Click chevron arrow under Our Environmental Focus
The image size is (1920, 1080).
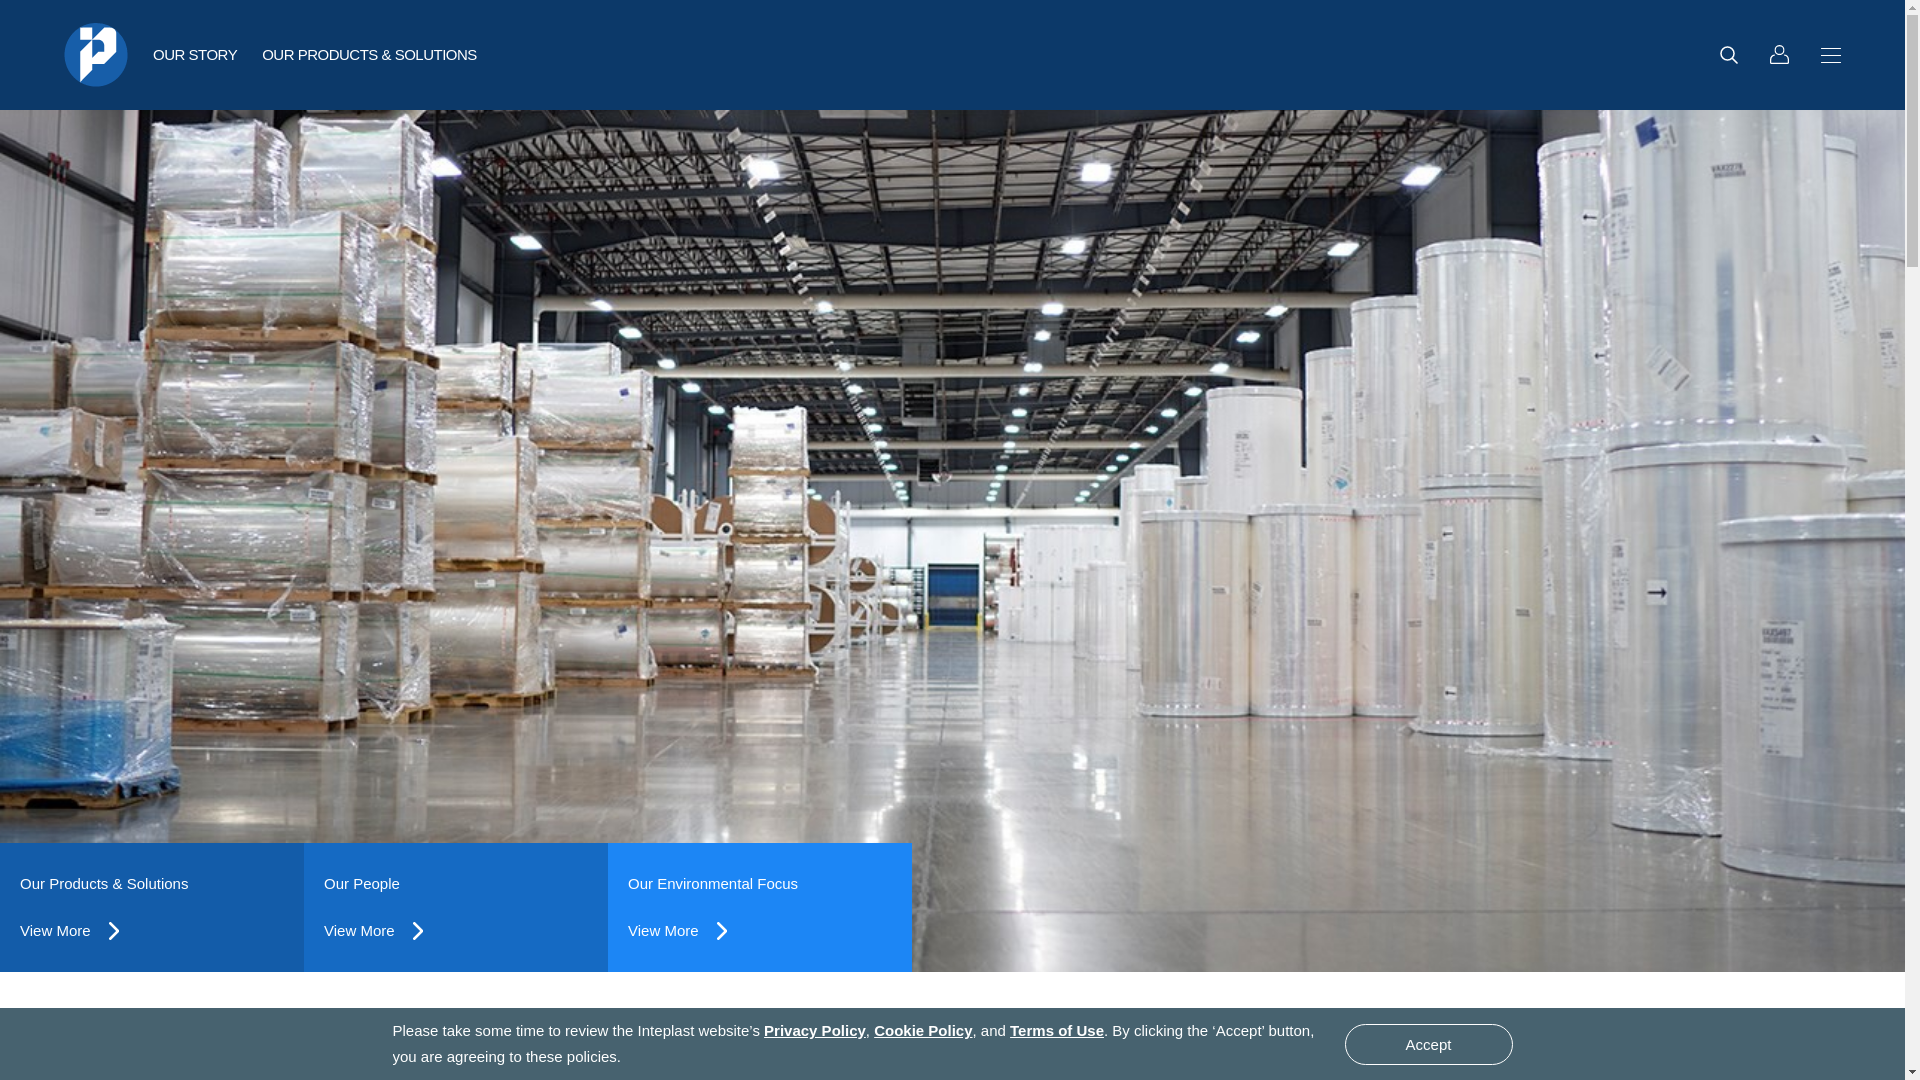click(x=722, y=931)
